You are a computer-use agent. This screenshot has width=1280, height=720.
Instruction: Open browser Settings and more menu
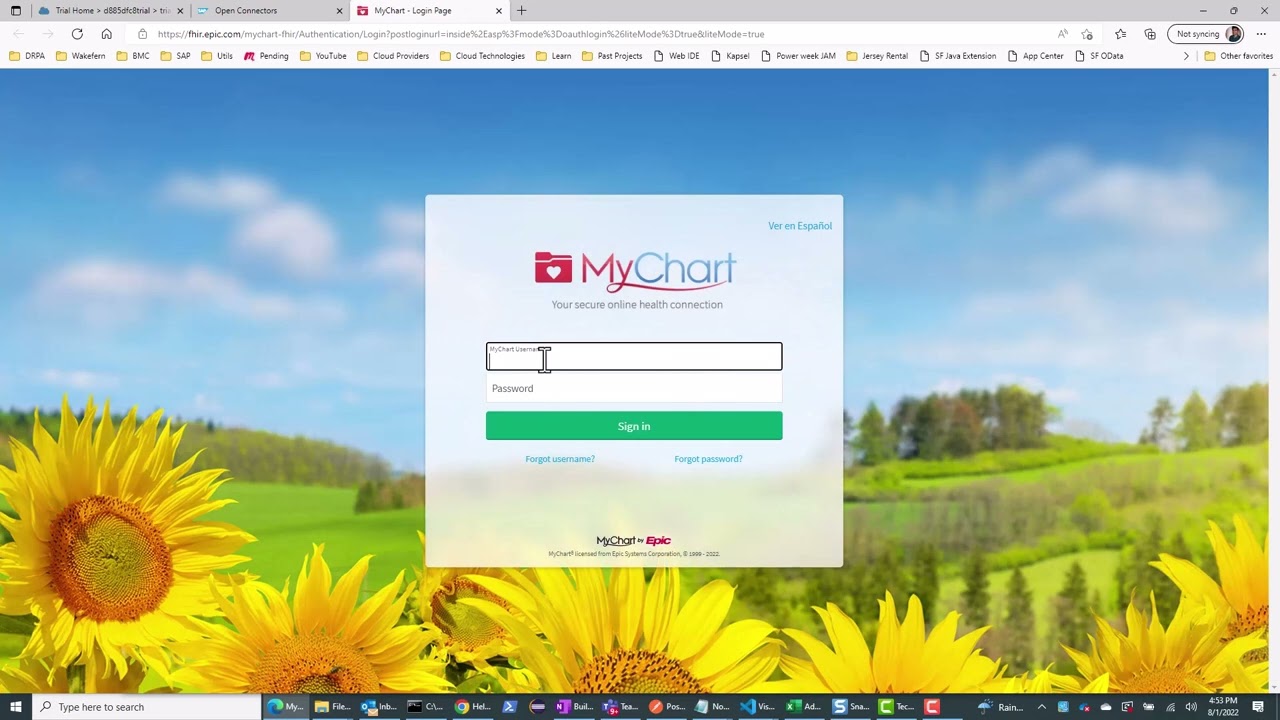[x=1261, y=34]
